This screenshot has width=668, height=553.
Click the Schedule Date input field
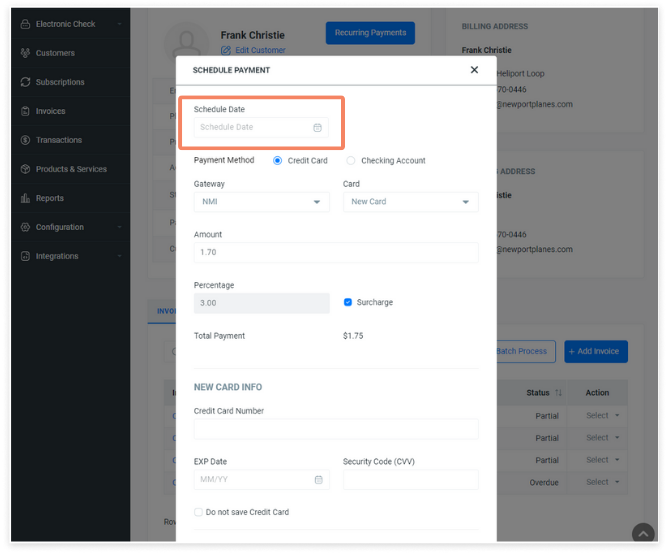(x=261, y=127)
